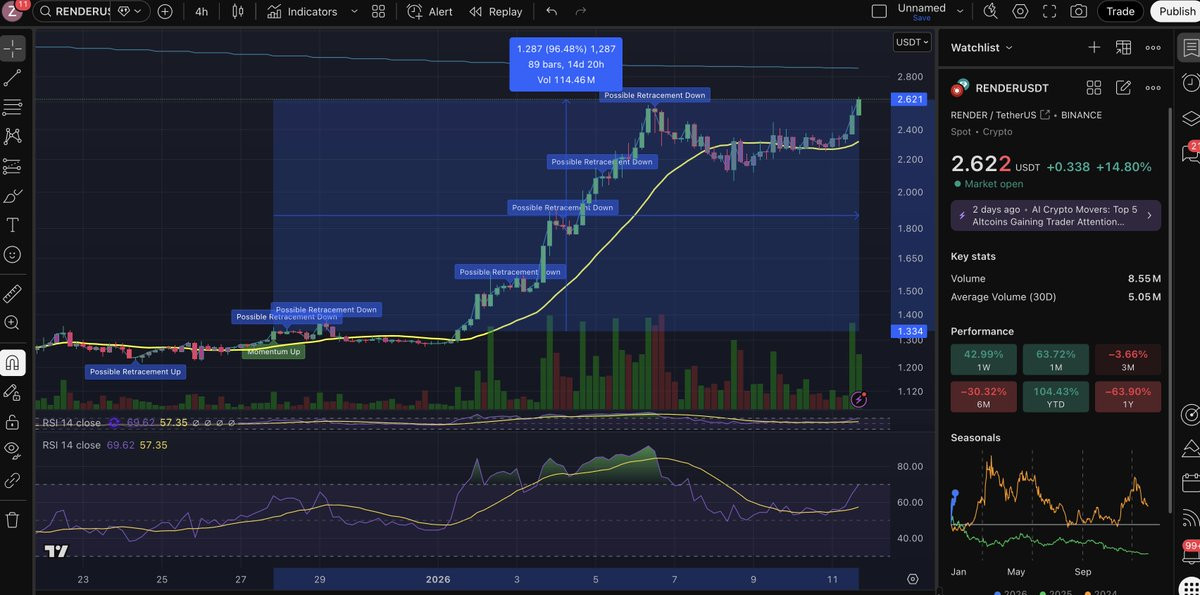Open the Fibonacci retracement tools

[13, 107]
